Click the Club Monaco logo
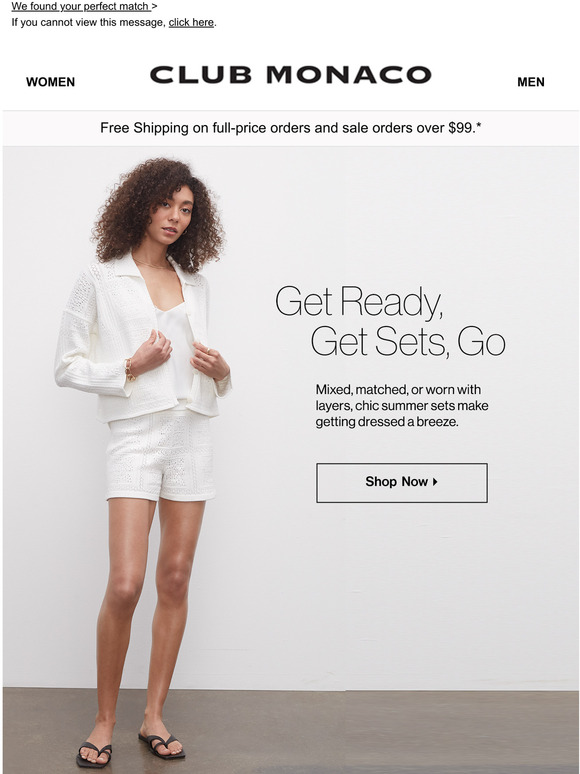This screenshot has height=774, width=580. [291, 75]
